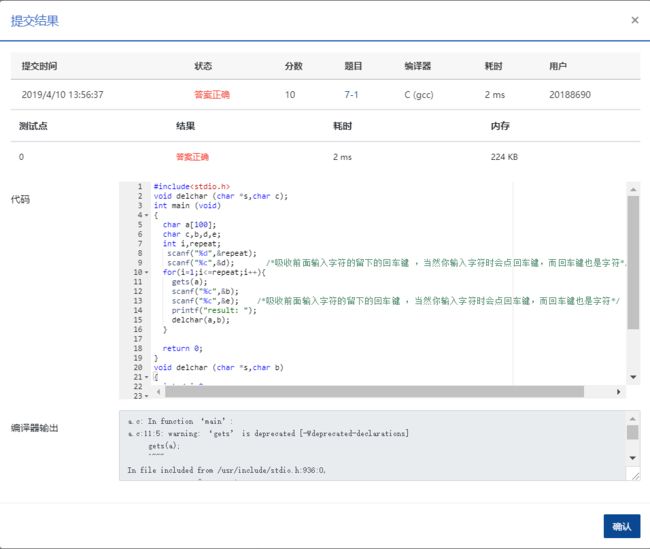This screenshot has width=650, height=549.
Task: Click the submission status 答案正确
Action: click(x=212, y=95)
